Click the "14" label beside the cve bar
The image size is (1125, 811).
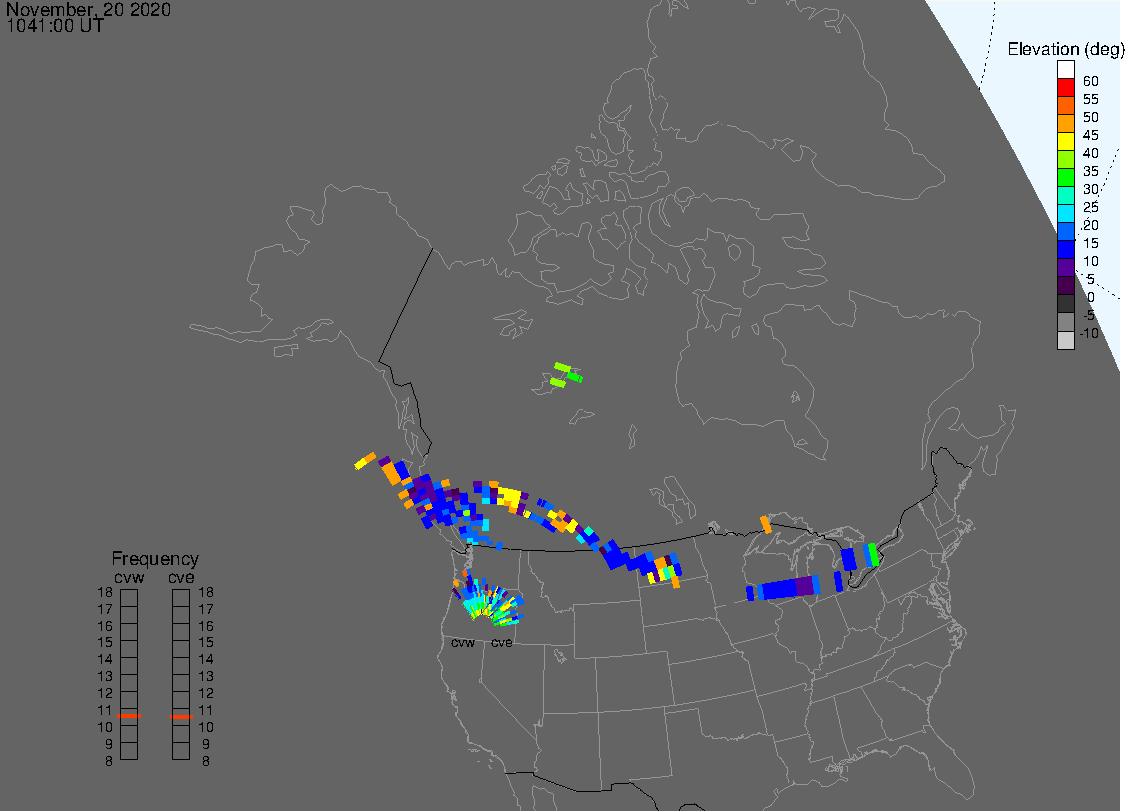click(x=206, y=660)
